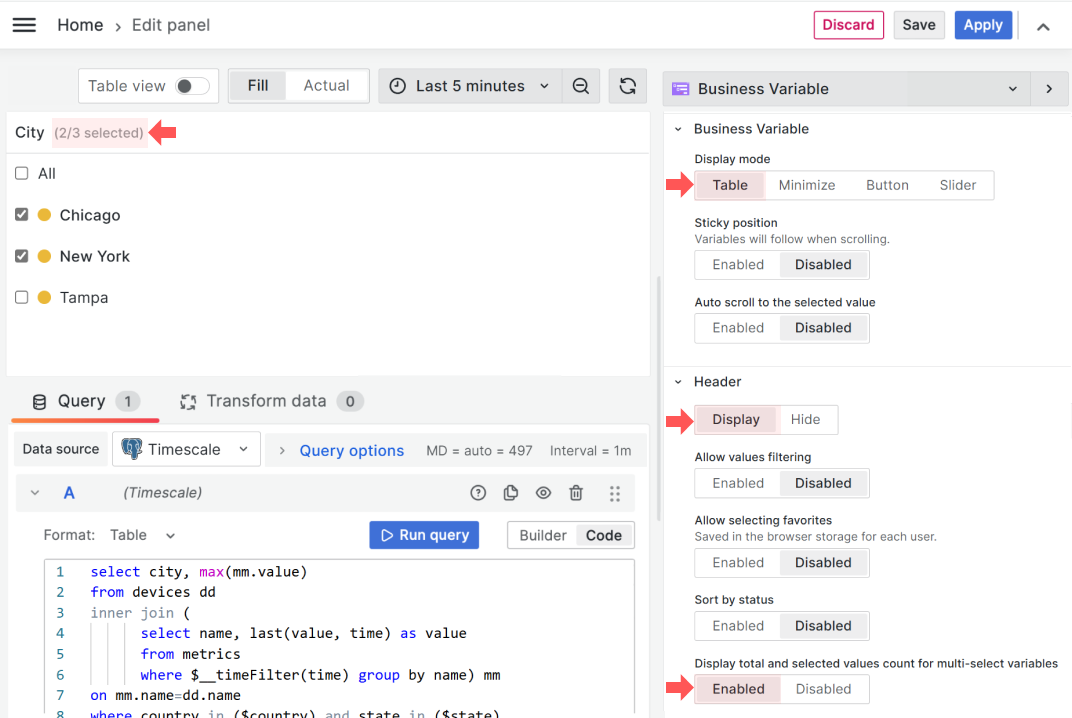
Task: Open the hamburger navigation menu
Action: click(x=24, y=25)
